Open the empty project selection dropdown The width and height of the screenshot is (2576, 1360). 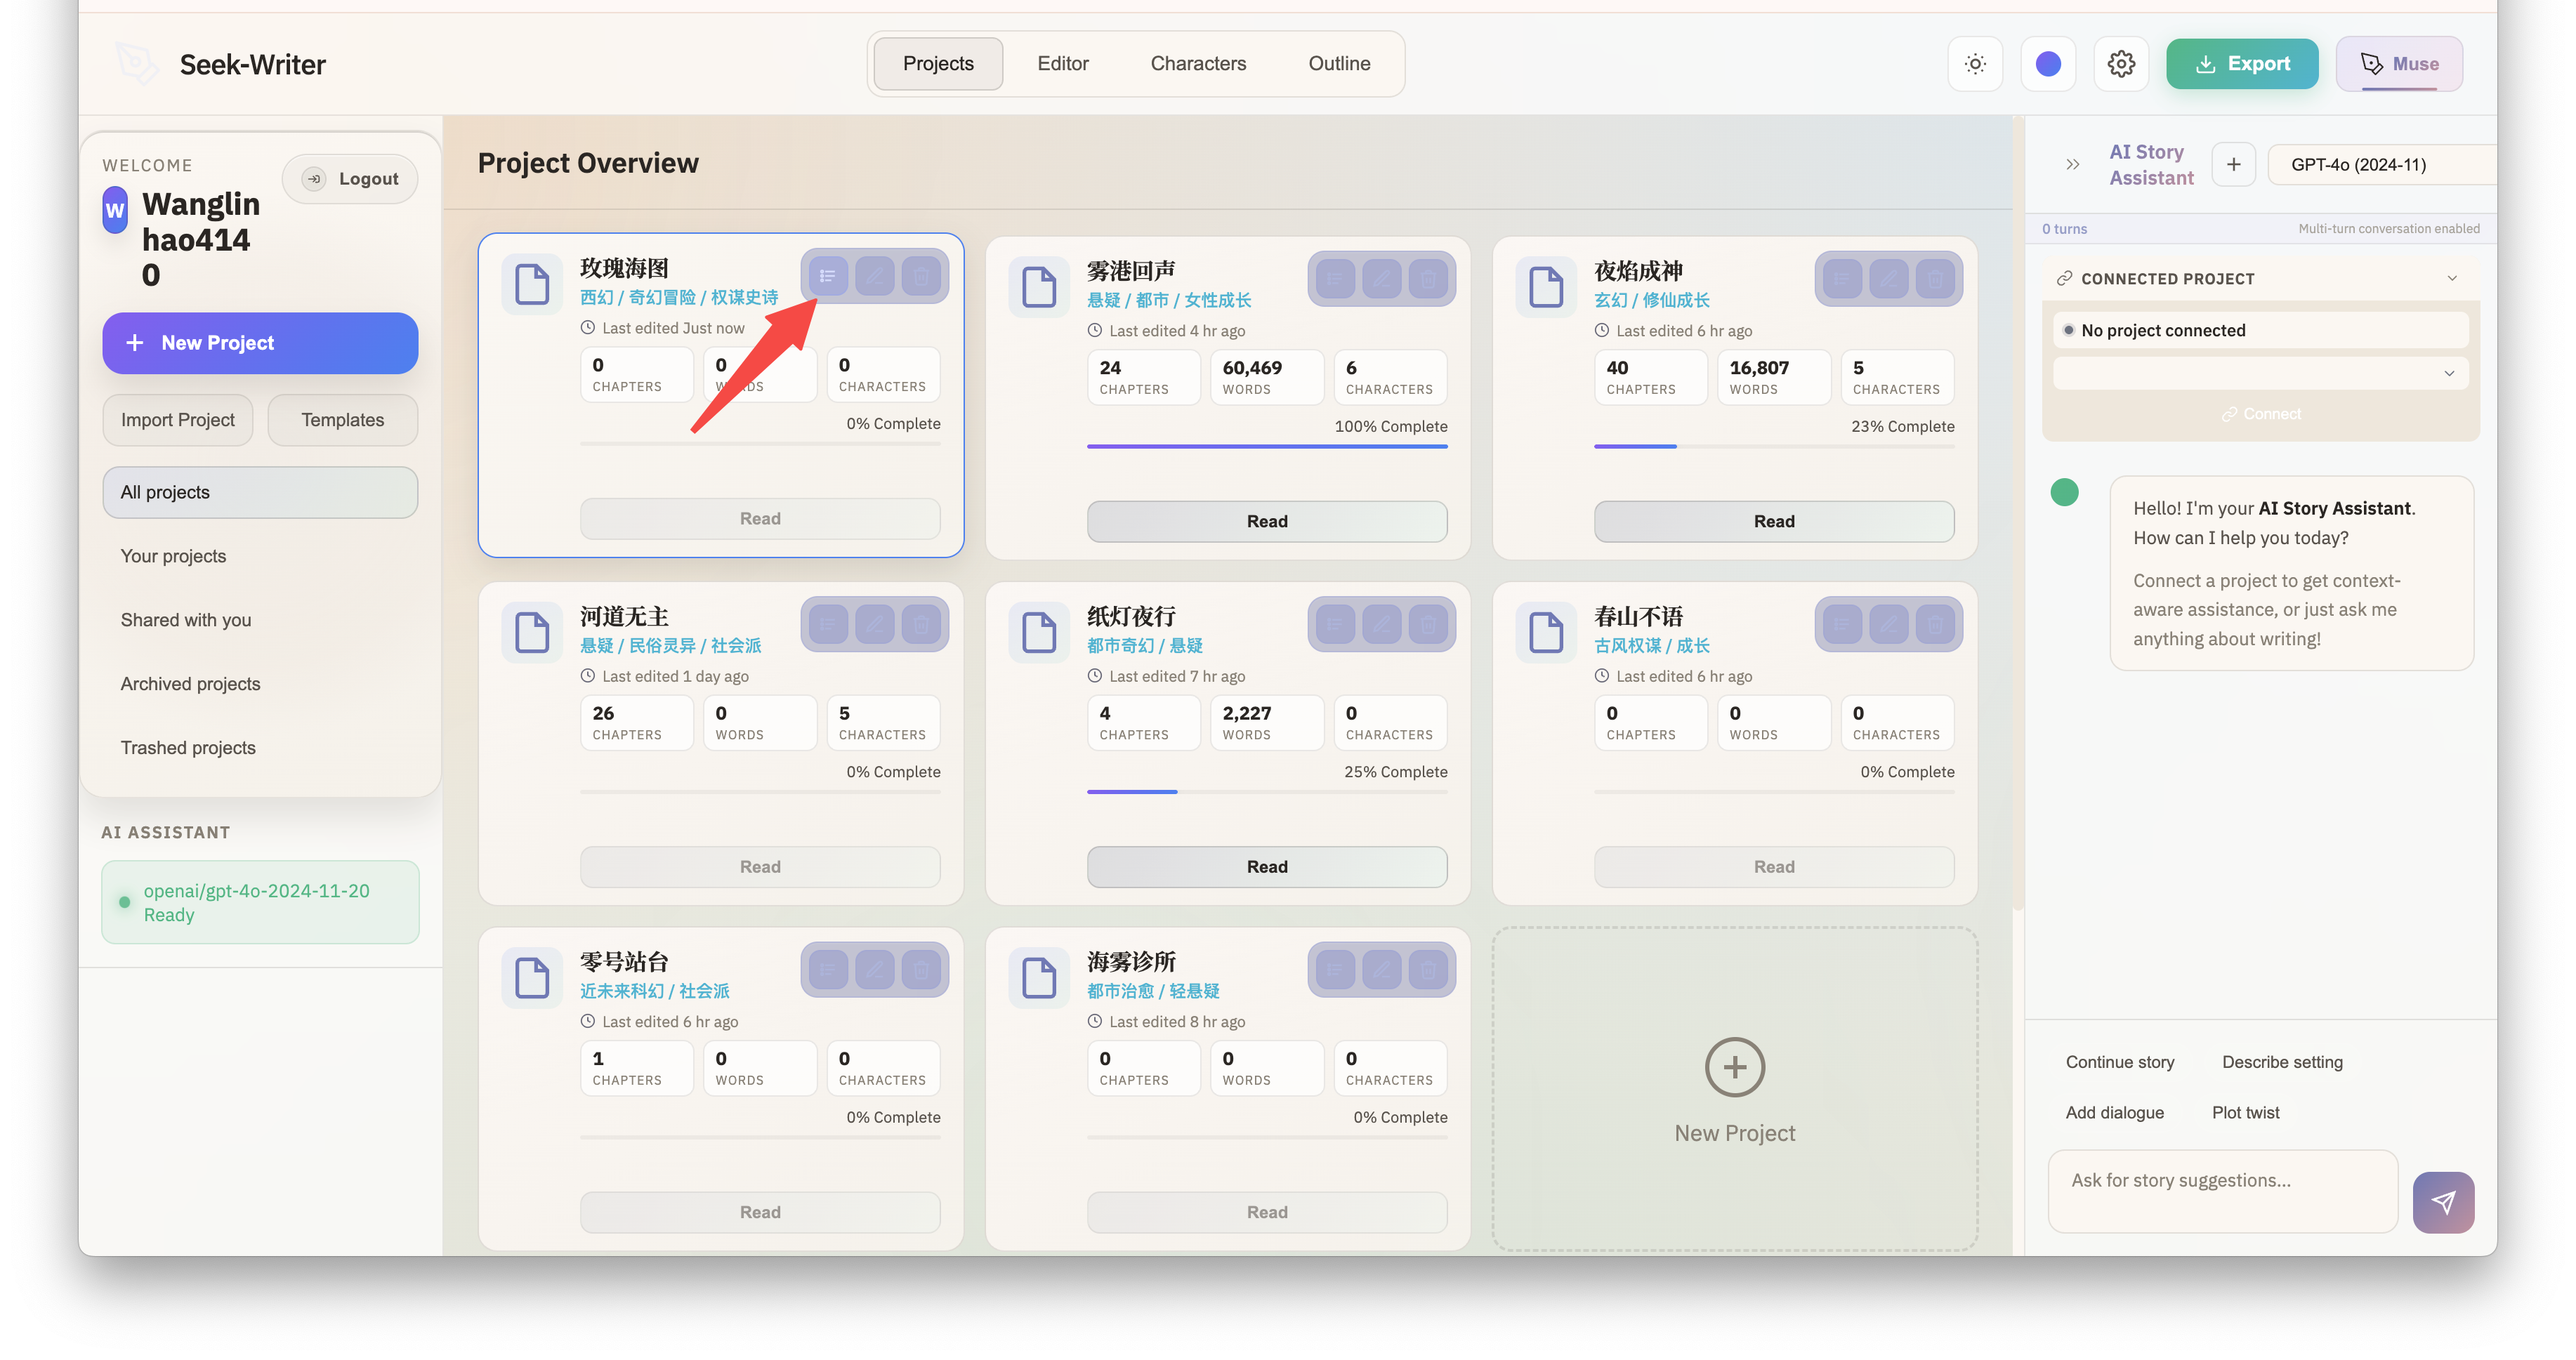pyautogui.click(x=2261, y=374)
